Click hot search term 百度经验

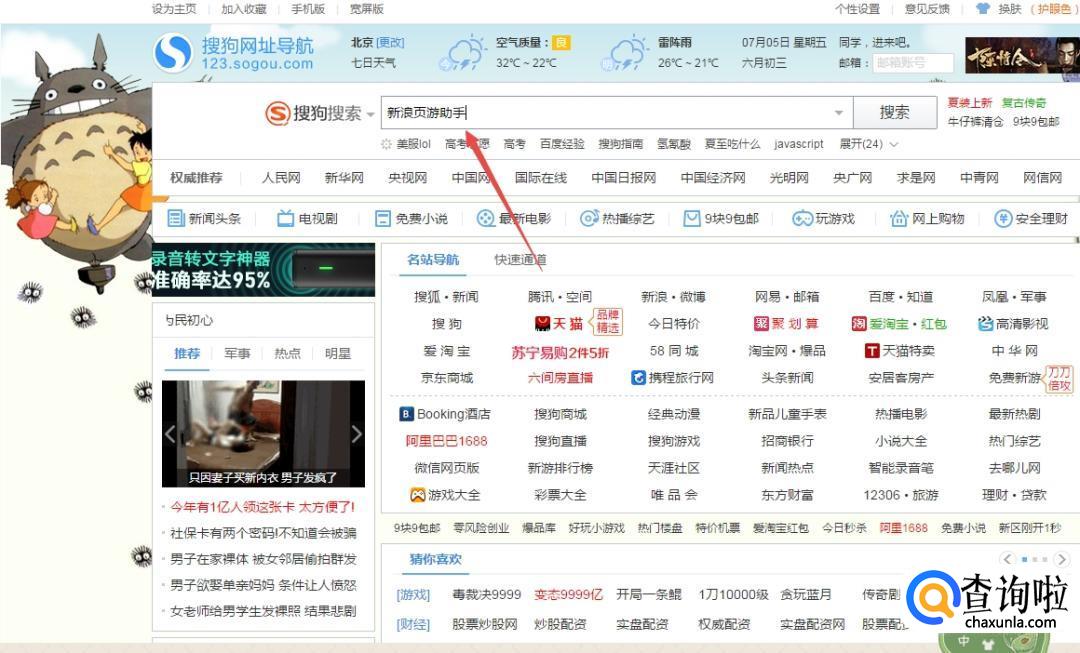pyautogui.click(x=562, y=144)
